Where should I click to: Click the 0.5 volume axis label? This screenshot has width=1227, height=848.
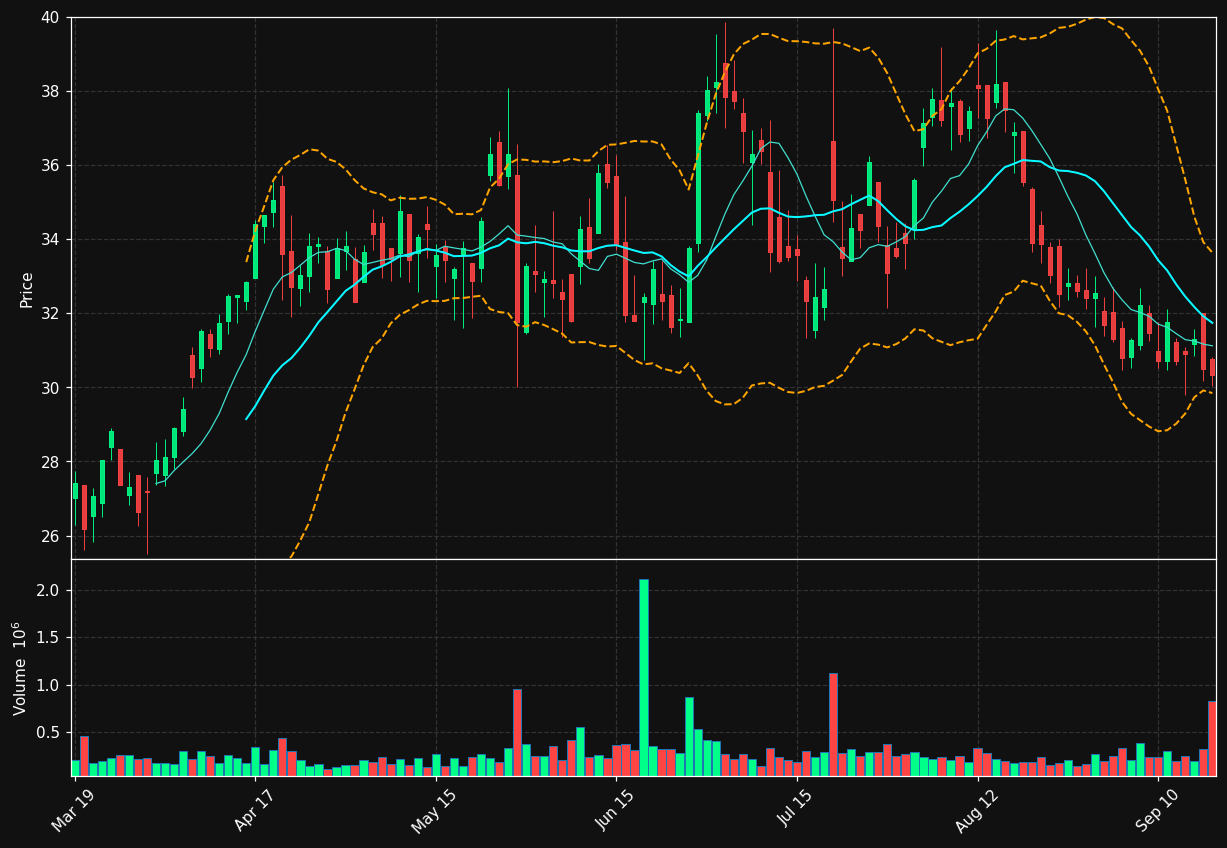coord(48,732)
